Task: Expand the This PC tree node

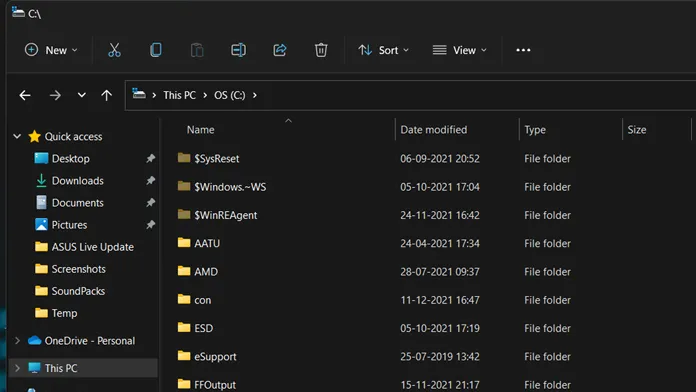Action: tap(17, 368)
